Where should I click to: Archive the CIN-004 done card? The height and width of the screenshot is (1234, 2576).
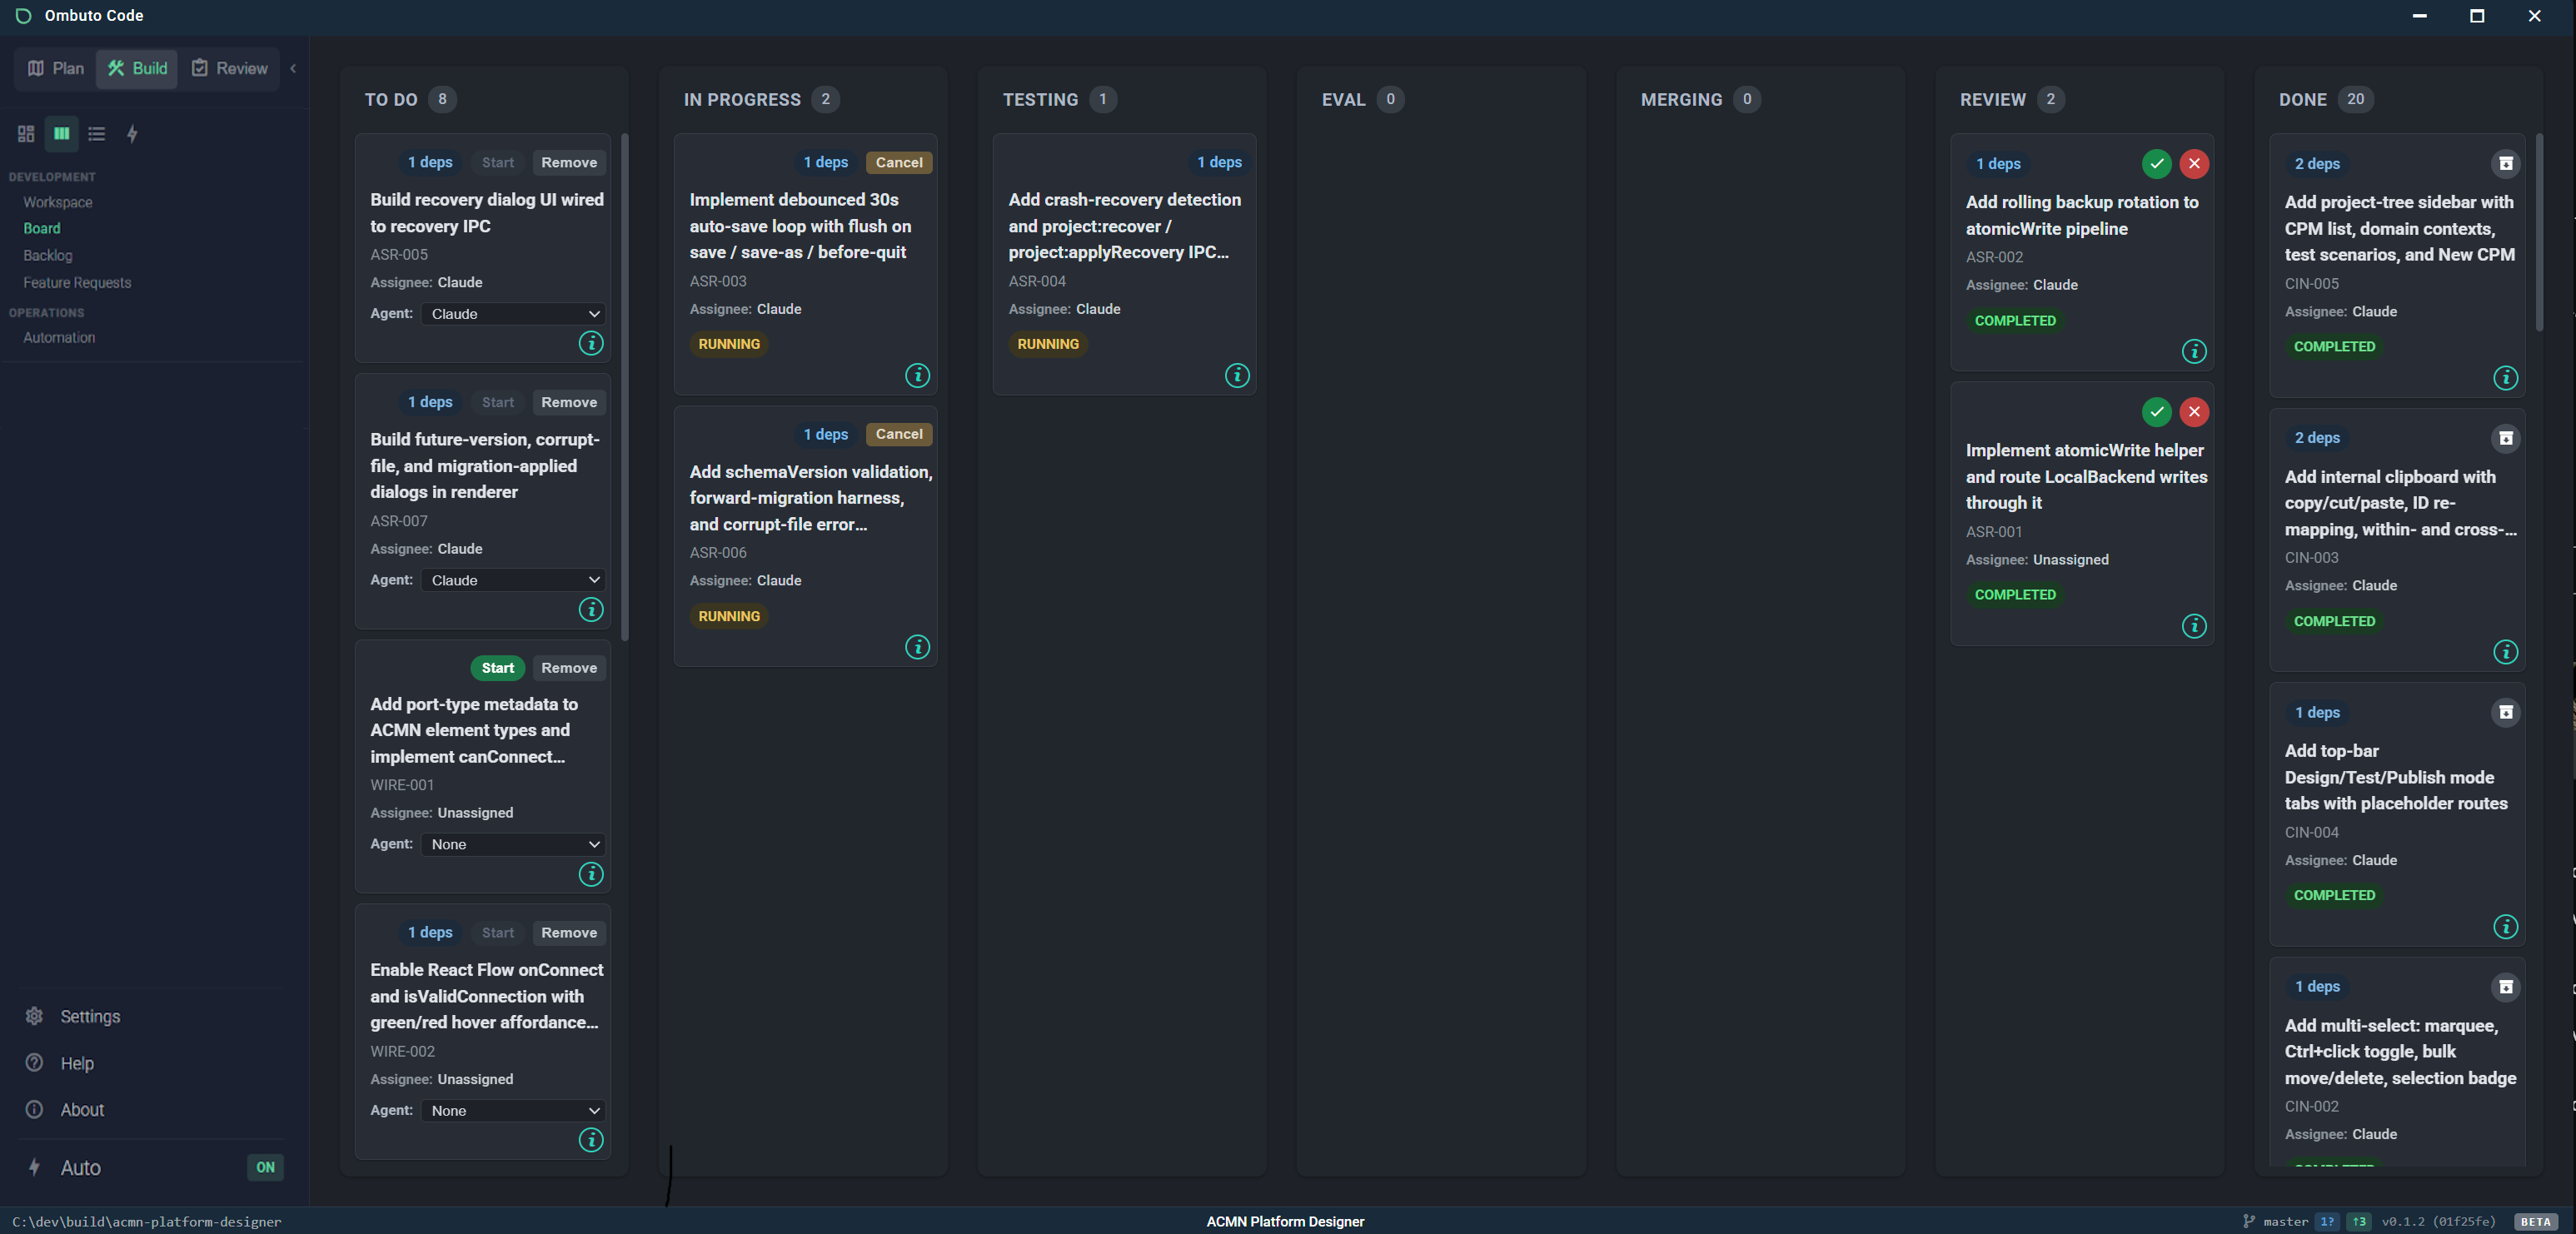2506,712
